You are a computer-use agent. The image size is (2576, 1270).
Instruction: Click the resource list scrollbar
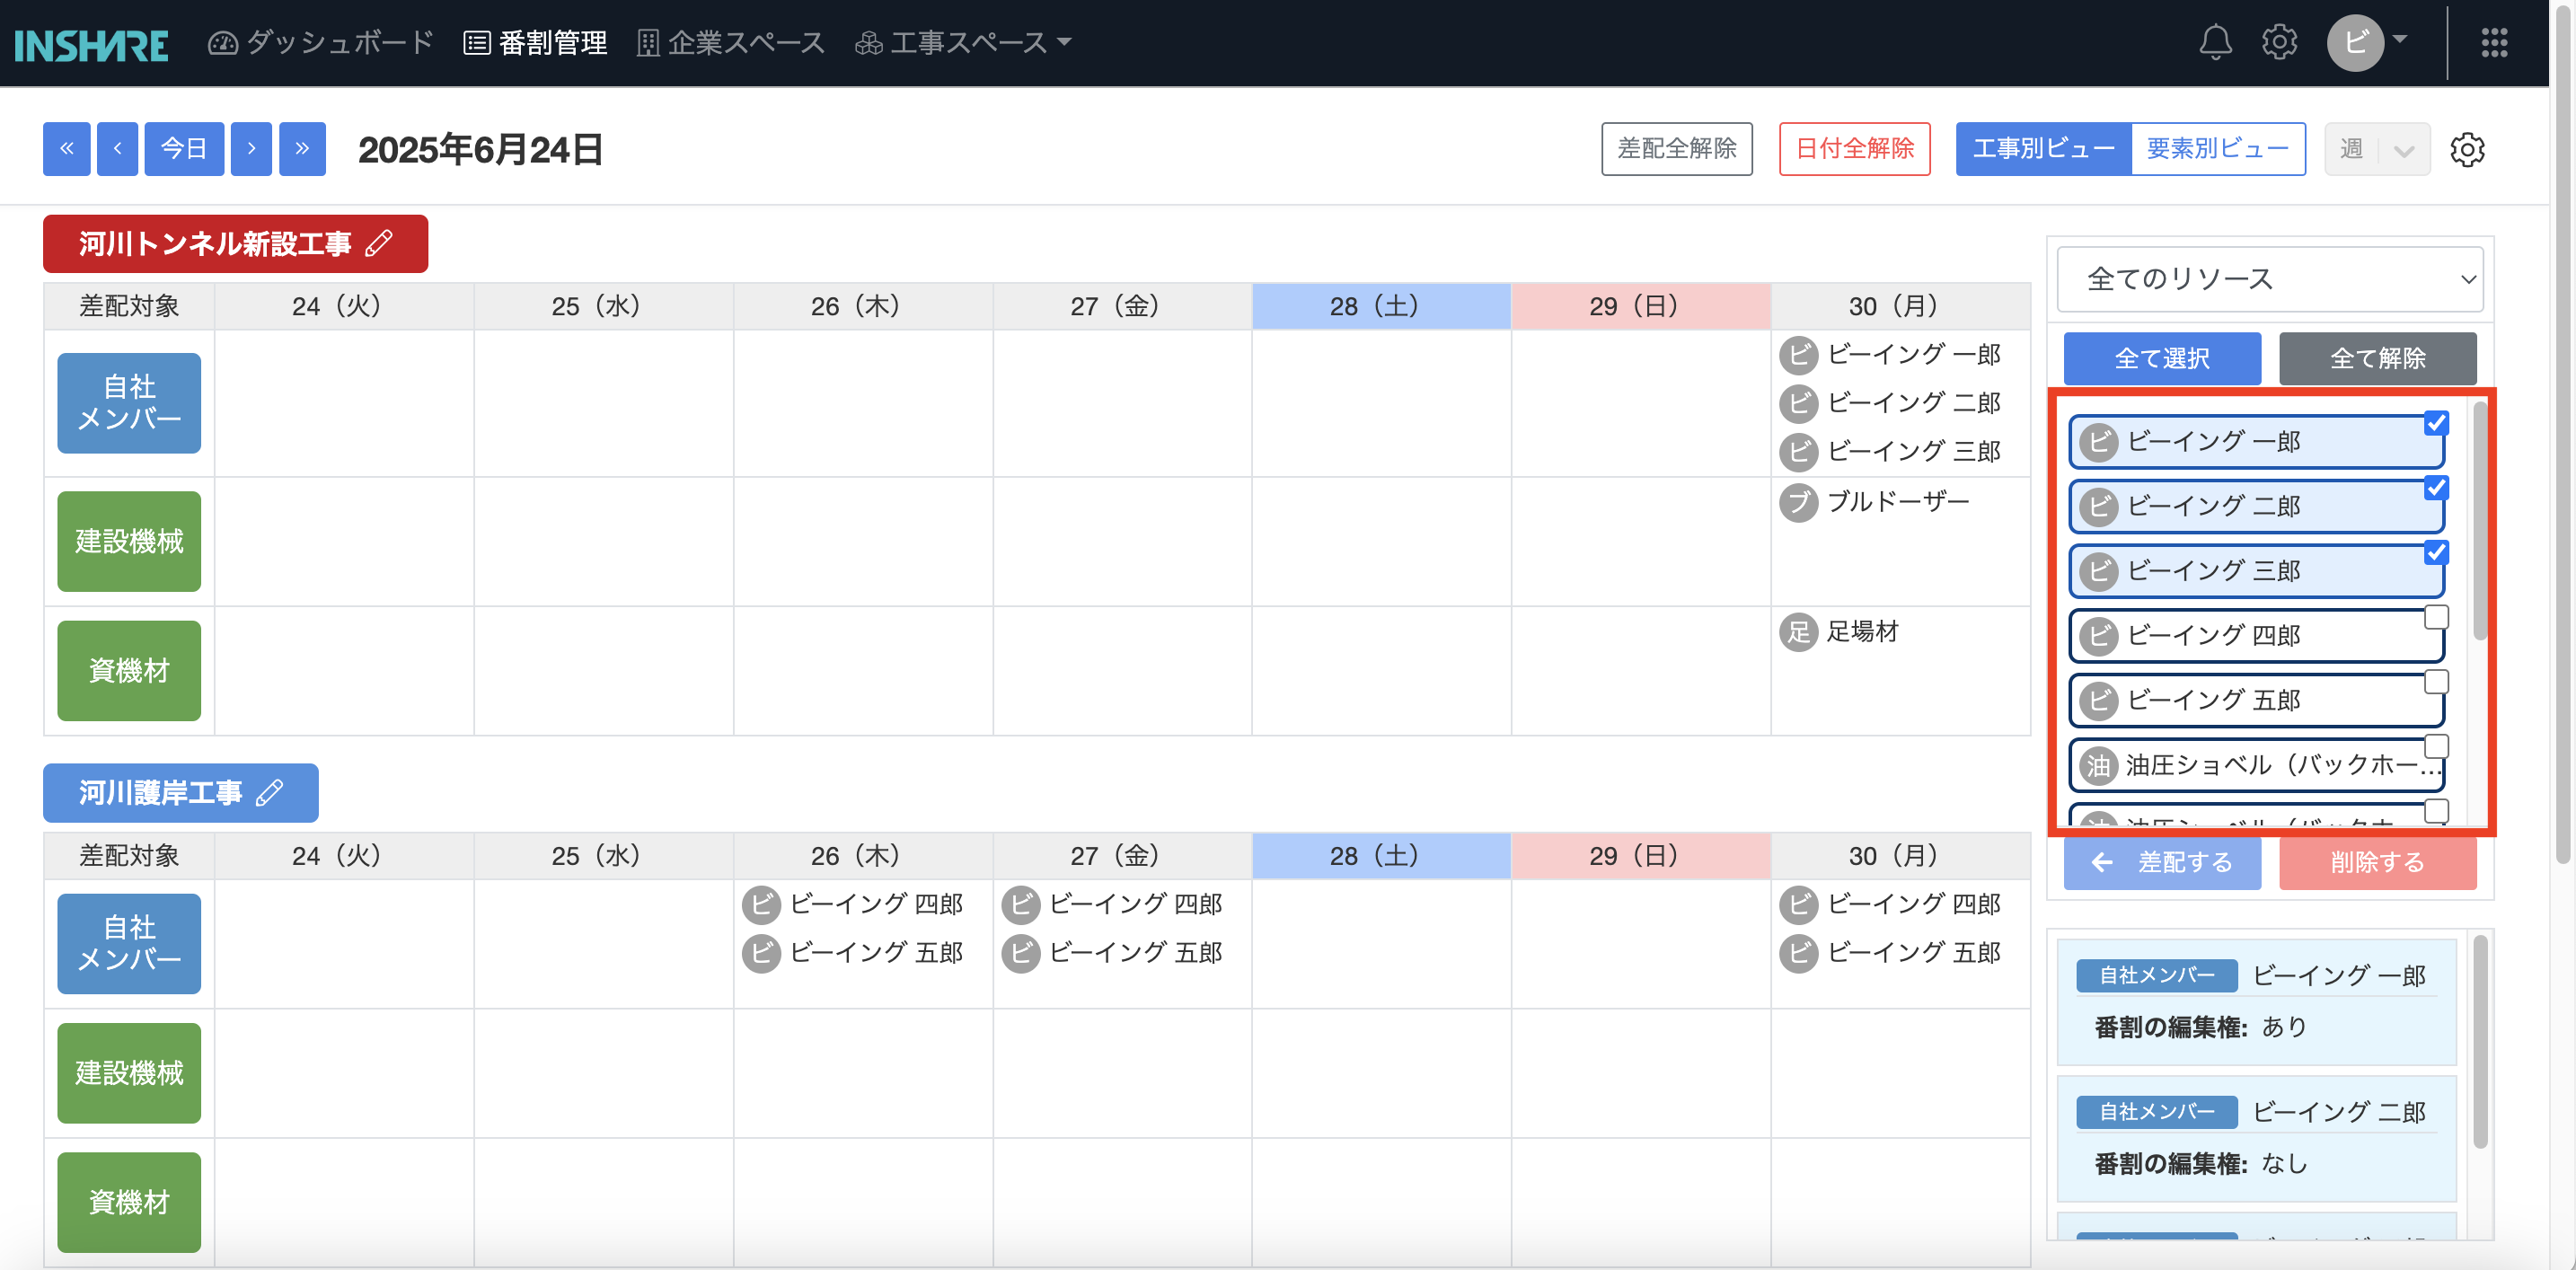pos(2480,520)
